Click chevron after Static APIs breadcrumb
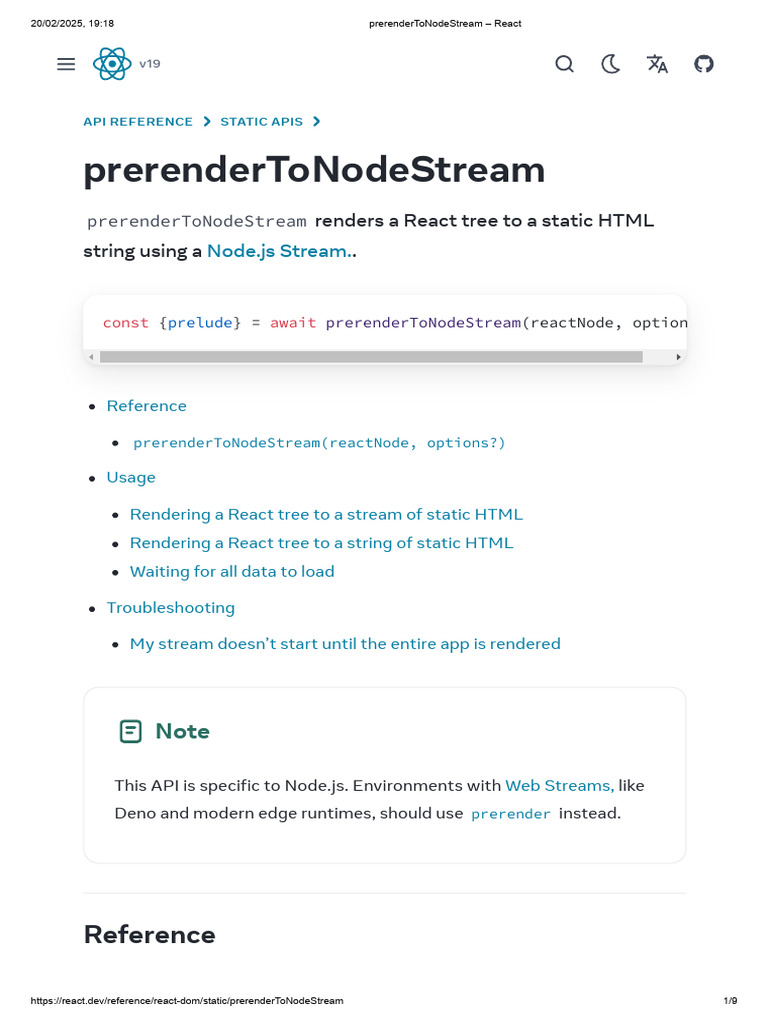Screen dimensions: 768x1024 tap(317, 122)
